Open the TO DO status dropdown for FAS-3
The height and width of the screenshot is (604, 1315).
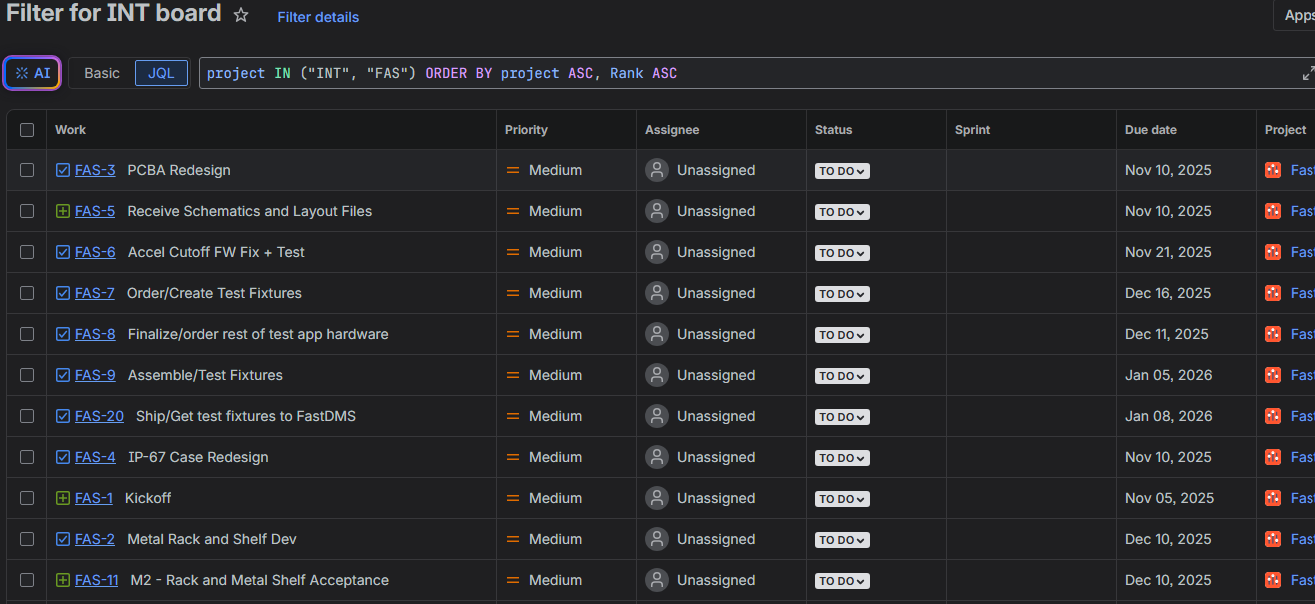(842, 171)
